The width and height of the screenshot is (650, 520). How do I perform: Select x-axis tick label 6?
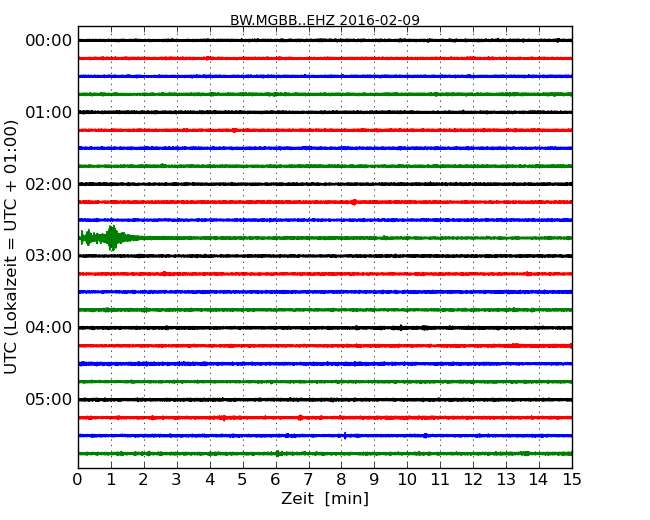(275, 480)
